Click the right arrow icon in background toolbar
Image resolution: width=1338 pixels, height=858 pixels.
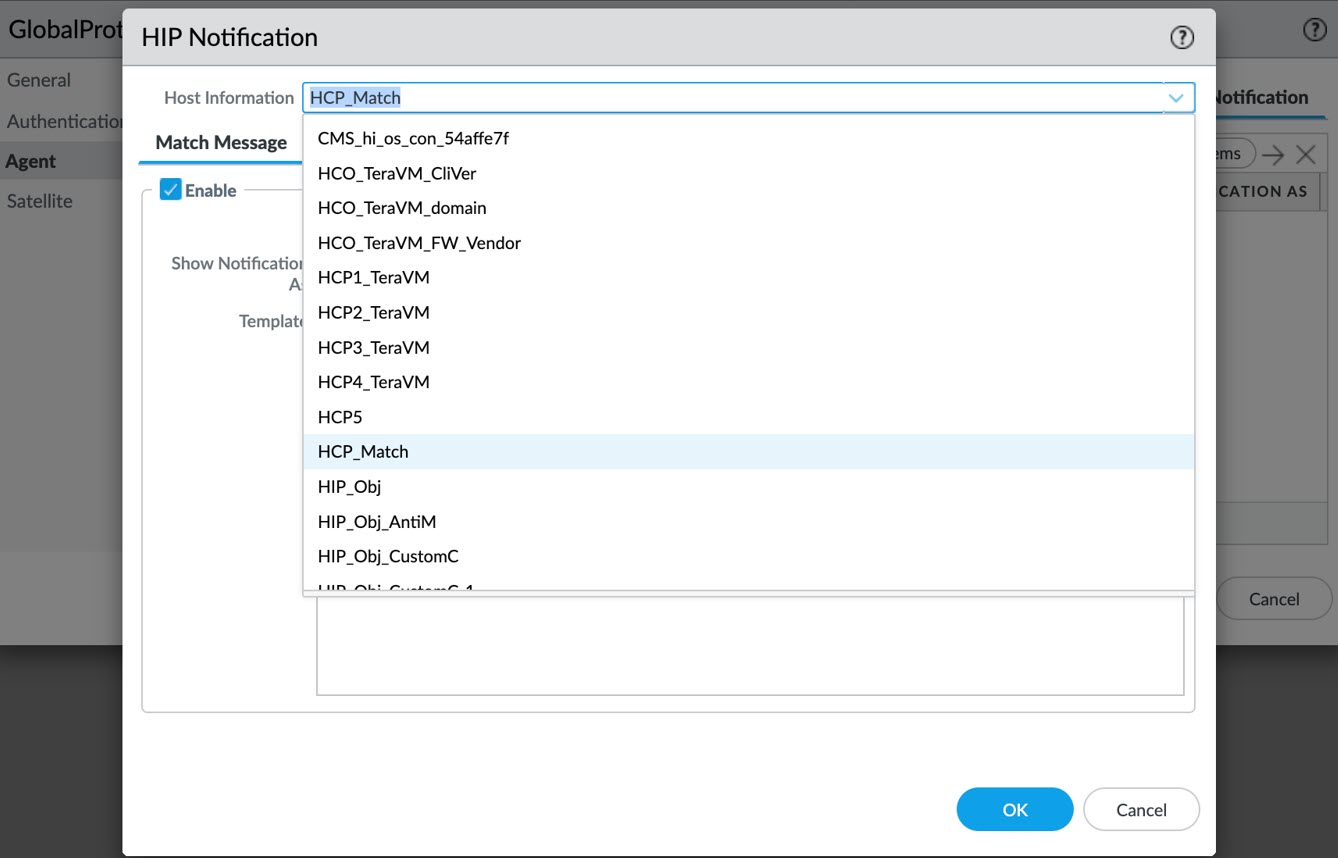[x=1272, y=154]
